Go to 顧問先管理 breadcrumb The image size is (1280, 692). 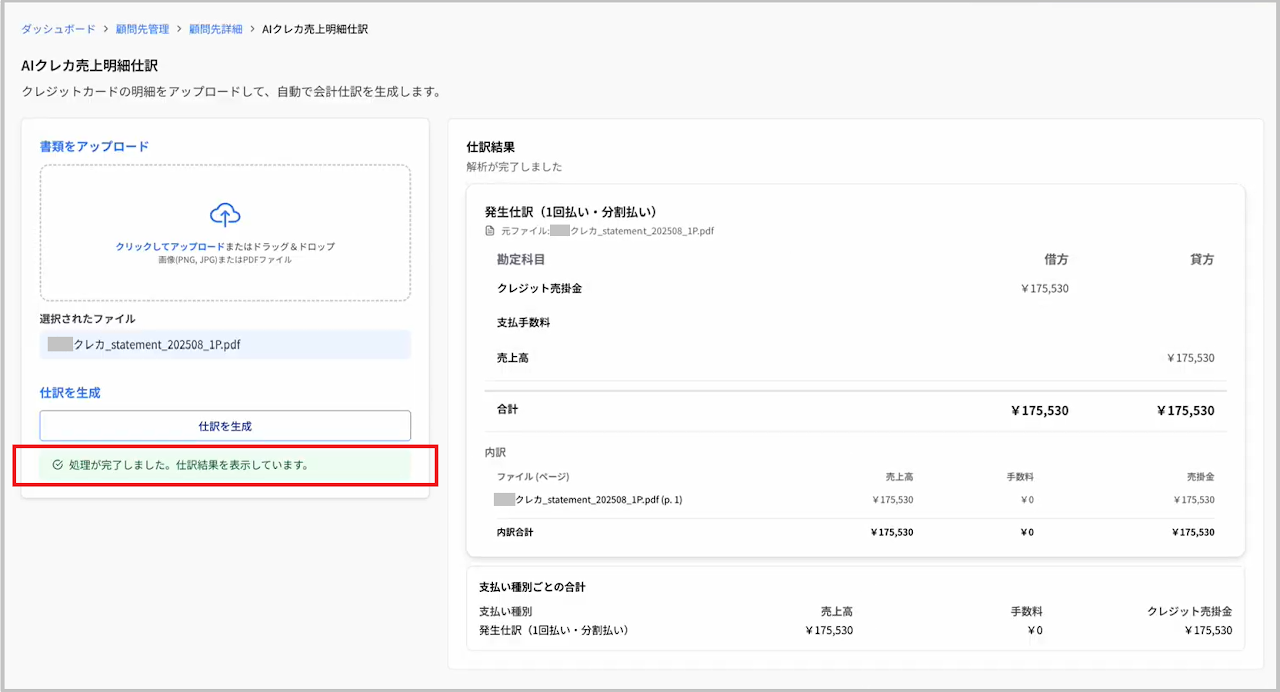140,29
